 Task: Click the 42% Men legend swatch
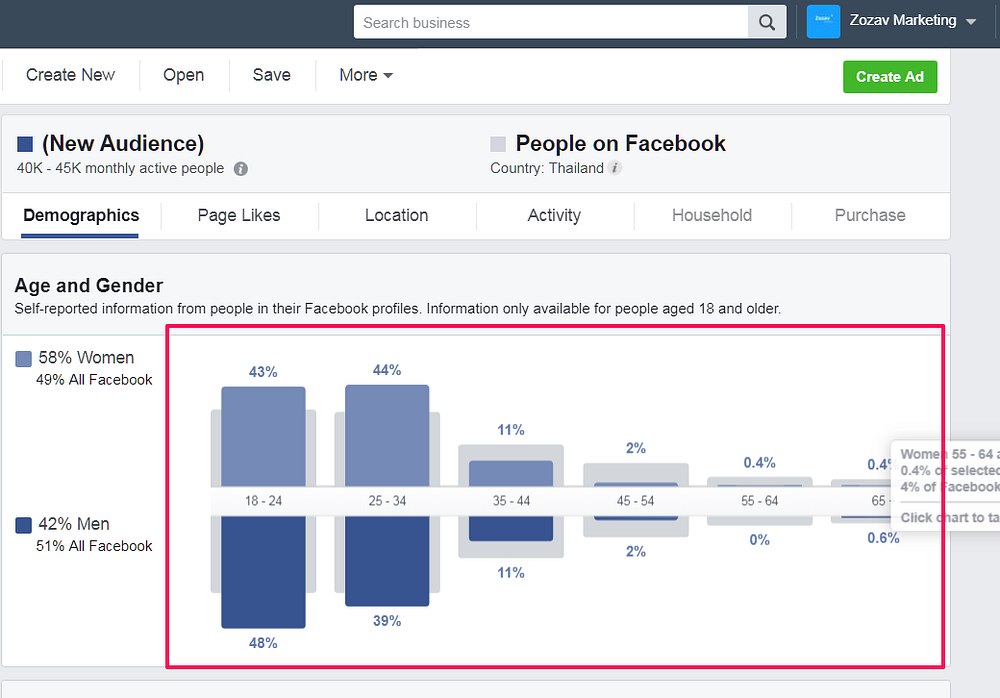click(x=24, y=525)
